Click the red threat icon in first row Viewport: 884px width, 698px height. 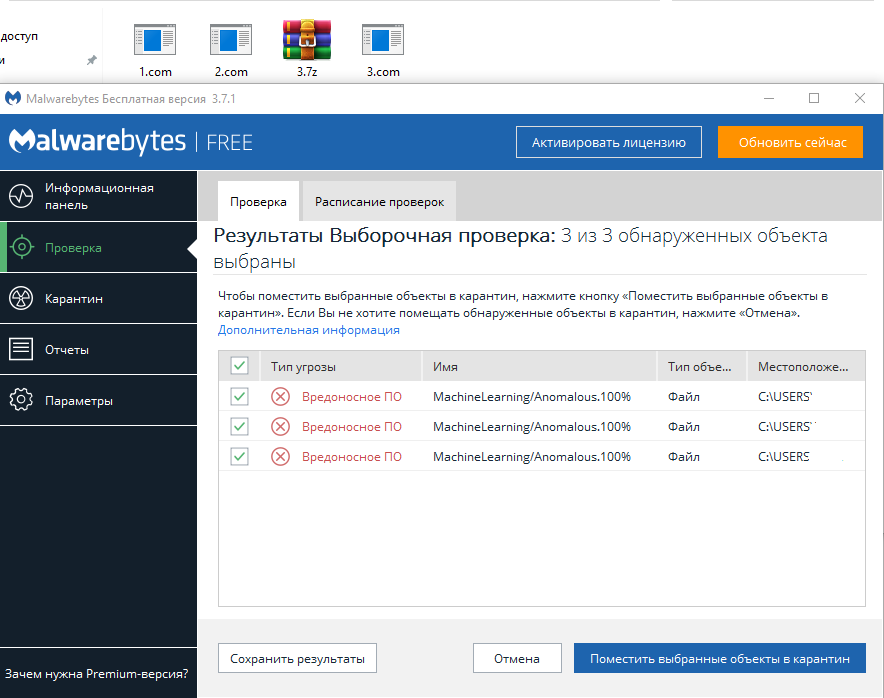tap(280, 397)
